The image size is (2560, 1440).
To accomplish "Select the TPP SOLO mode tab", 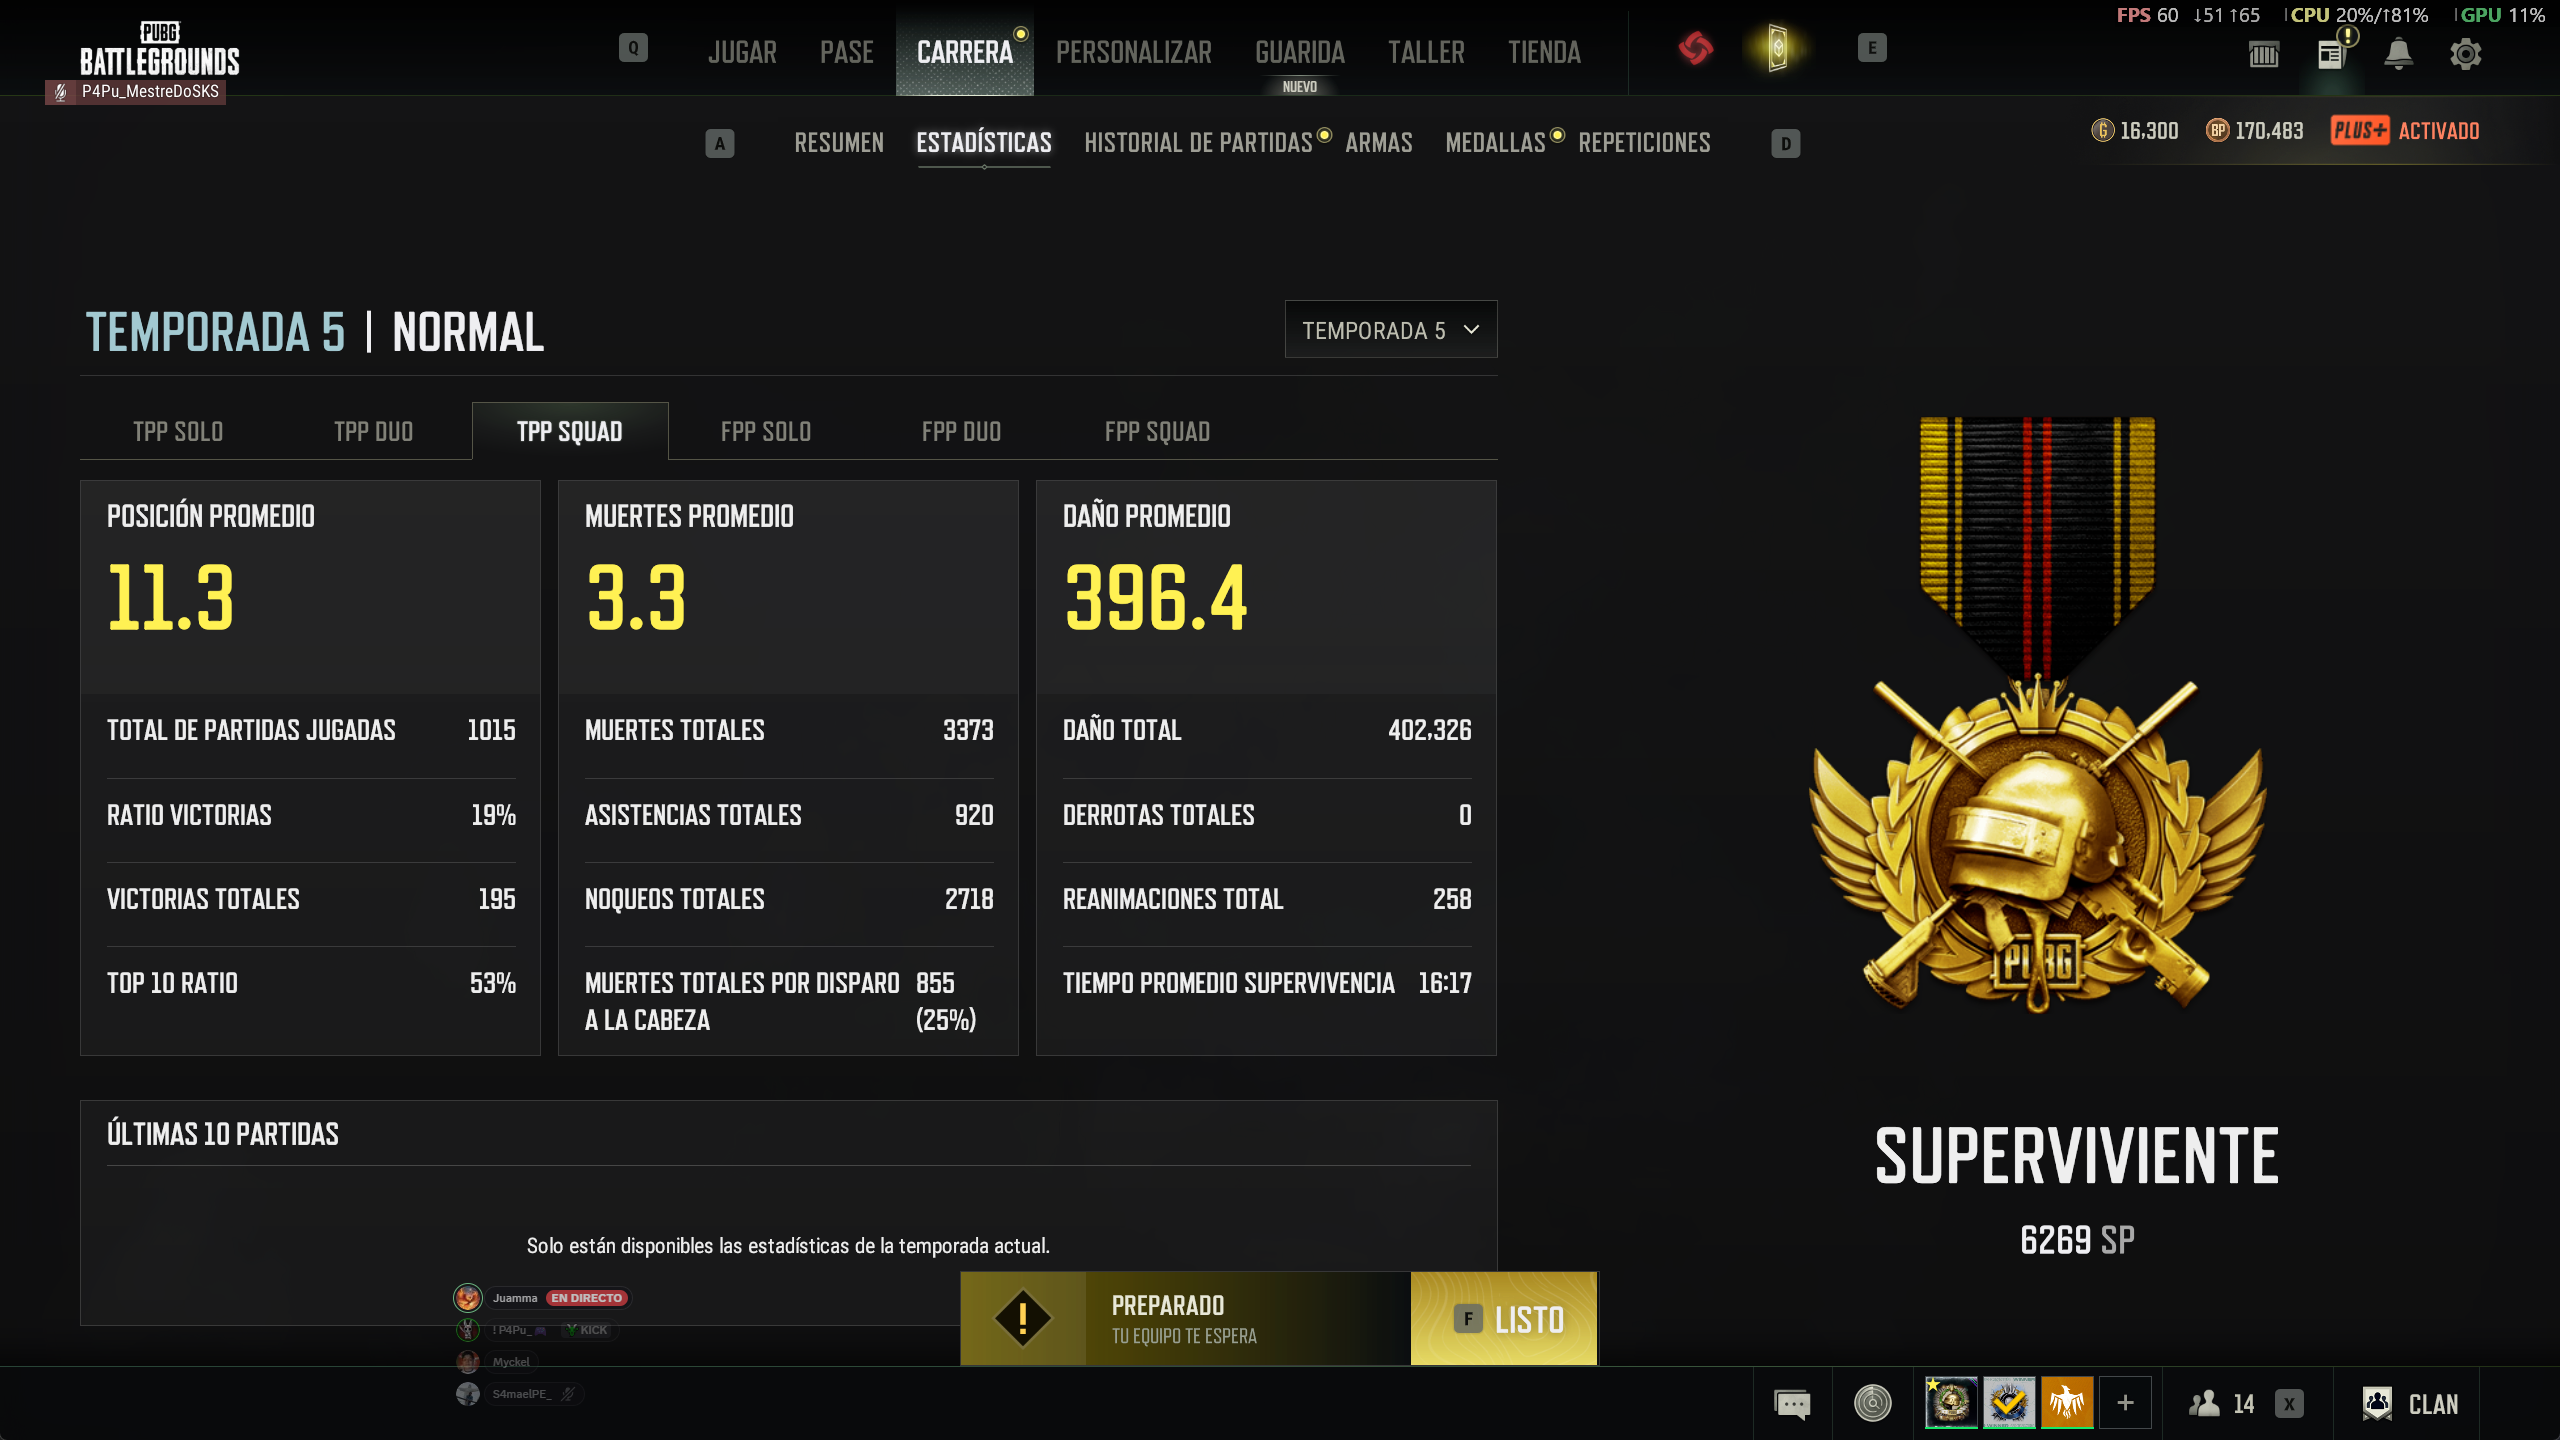I will pyautogui.click(x=178, y=432).
